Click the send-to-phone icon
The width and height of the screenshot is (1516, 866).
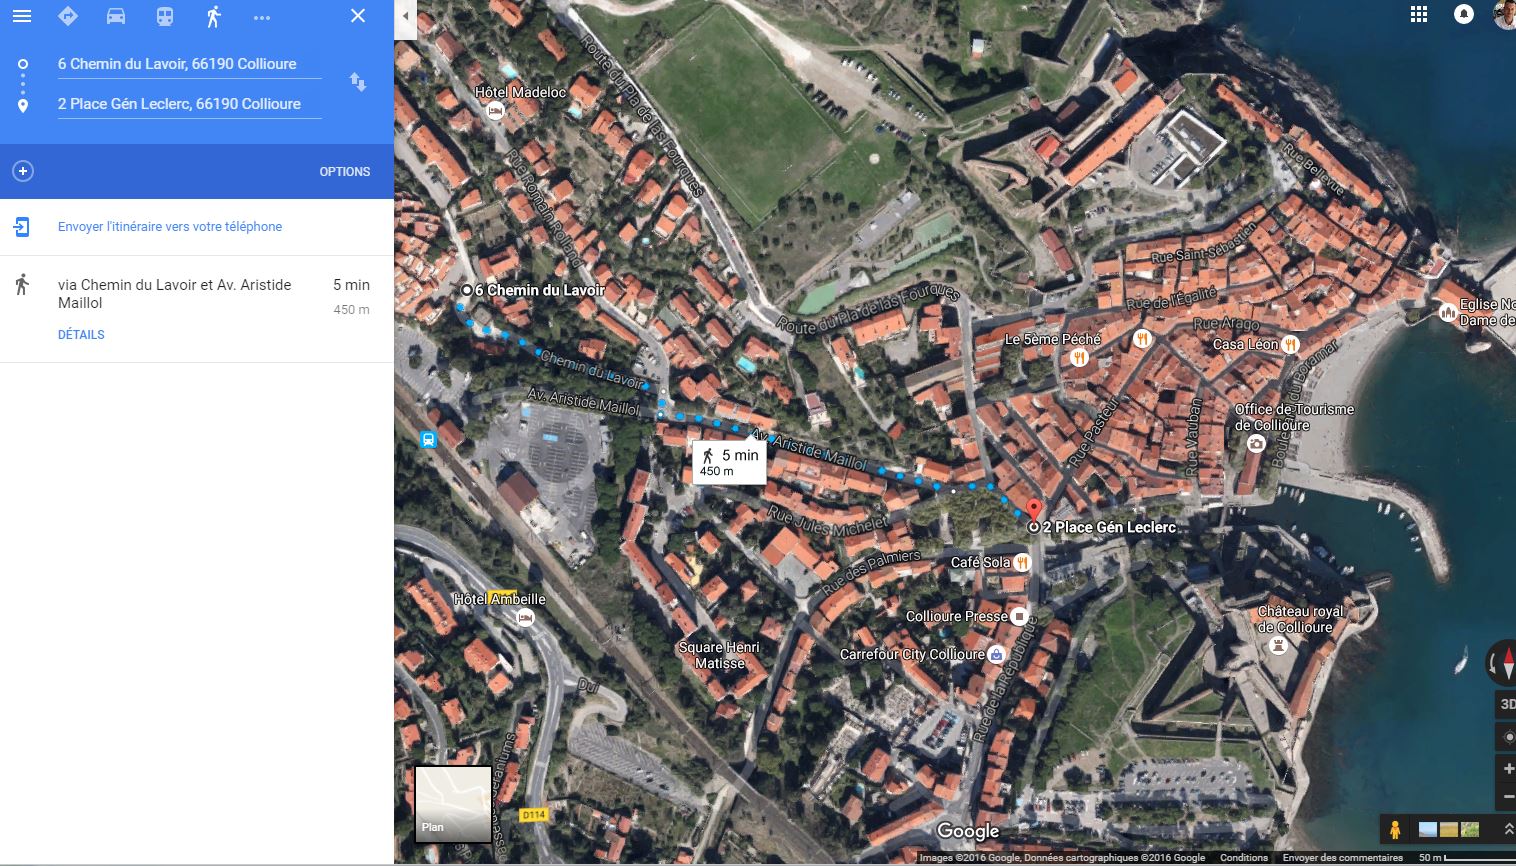(22, 227)
